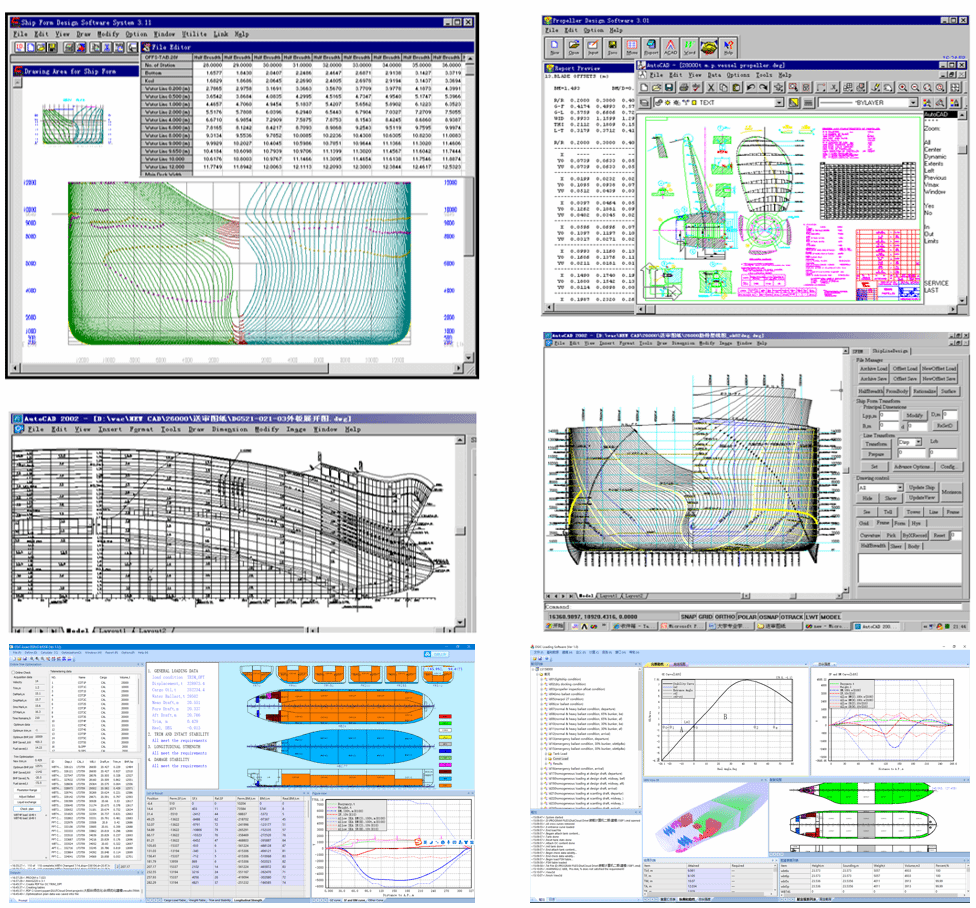This screenshot has height=908, width=976.
Task: Click the New icon in Propeller Design toolbar
Action: [x=553, y=47]
